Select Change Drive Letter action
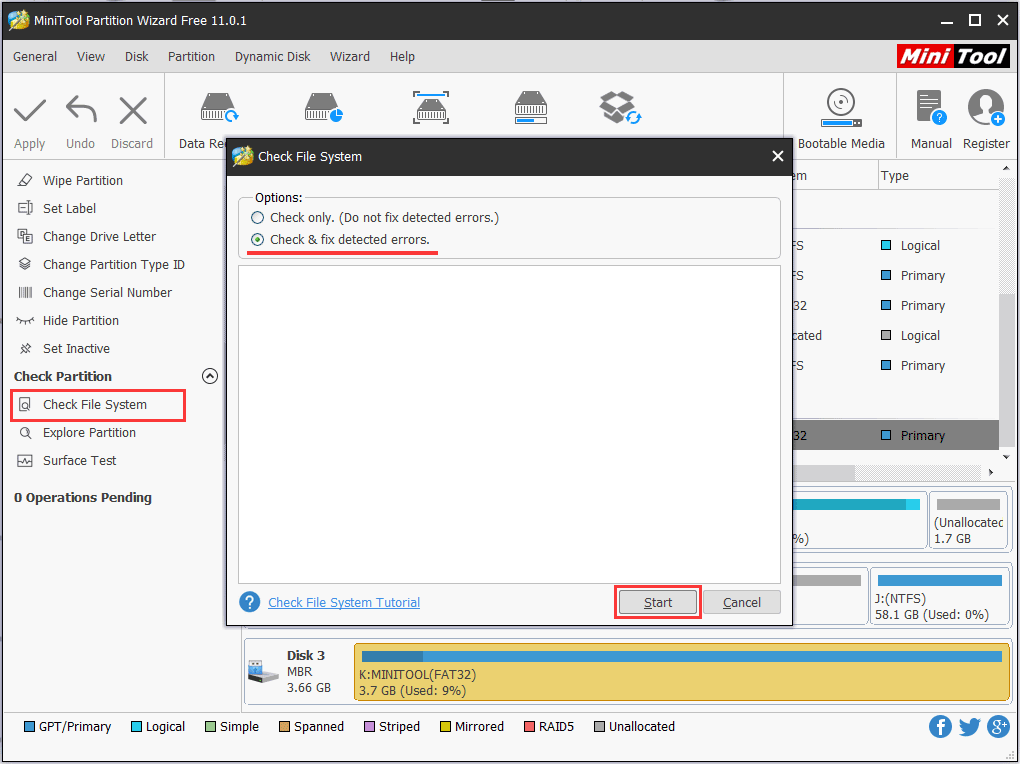Image resolution: width=1020 pixels, height=764 pixels. 99,237
